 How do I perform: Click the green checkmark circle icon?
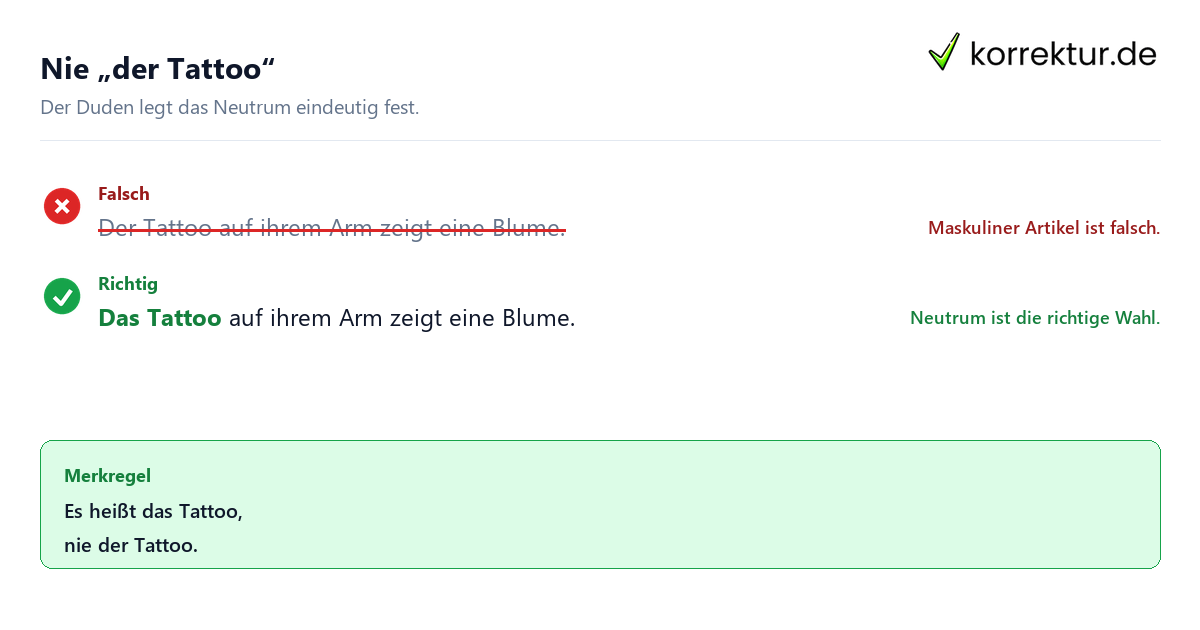pyautogui.click(x=62, y=296)
